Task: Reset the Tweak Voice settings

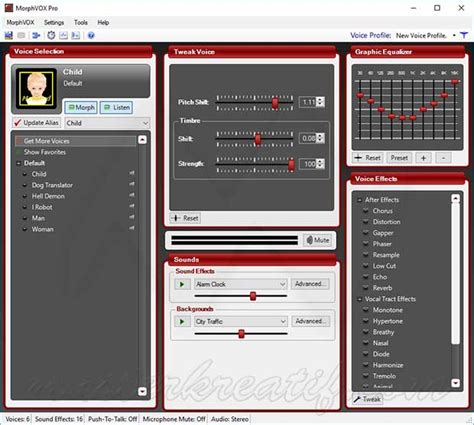Action: click(185, 218)
